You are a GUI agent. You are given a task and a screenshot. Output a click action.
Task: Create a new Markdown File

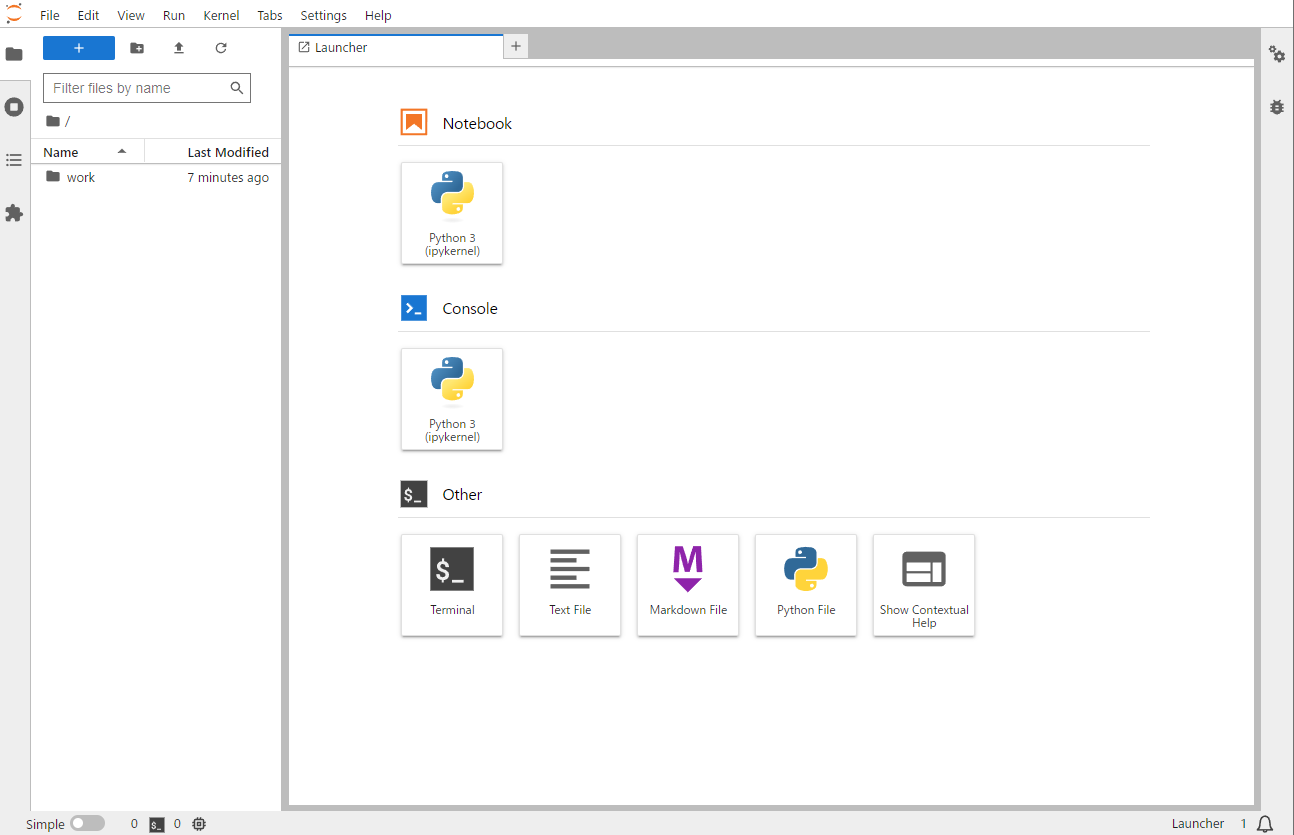688,585
